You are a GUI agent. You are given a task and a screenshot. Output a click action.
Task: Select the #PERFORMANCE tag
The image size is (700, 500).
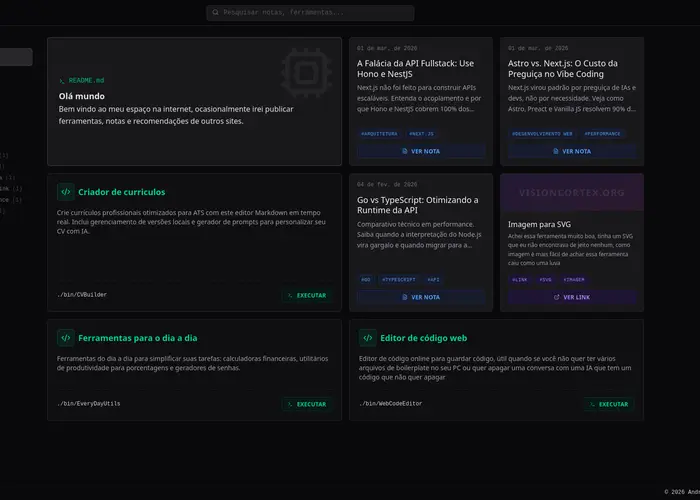coord(602,134)
